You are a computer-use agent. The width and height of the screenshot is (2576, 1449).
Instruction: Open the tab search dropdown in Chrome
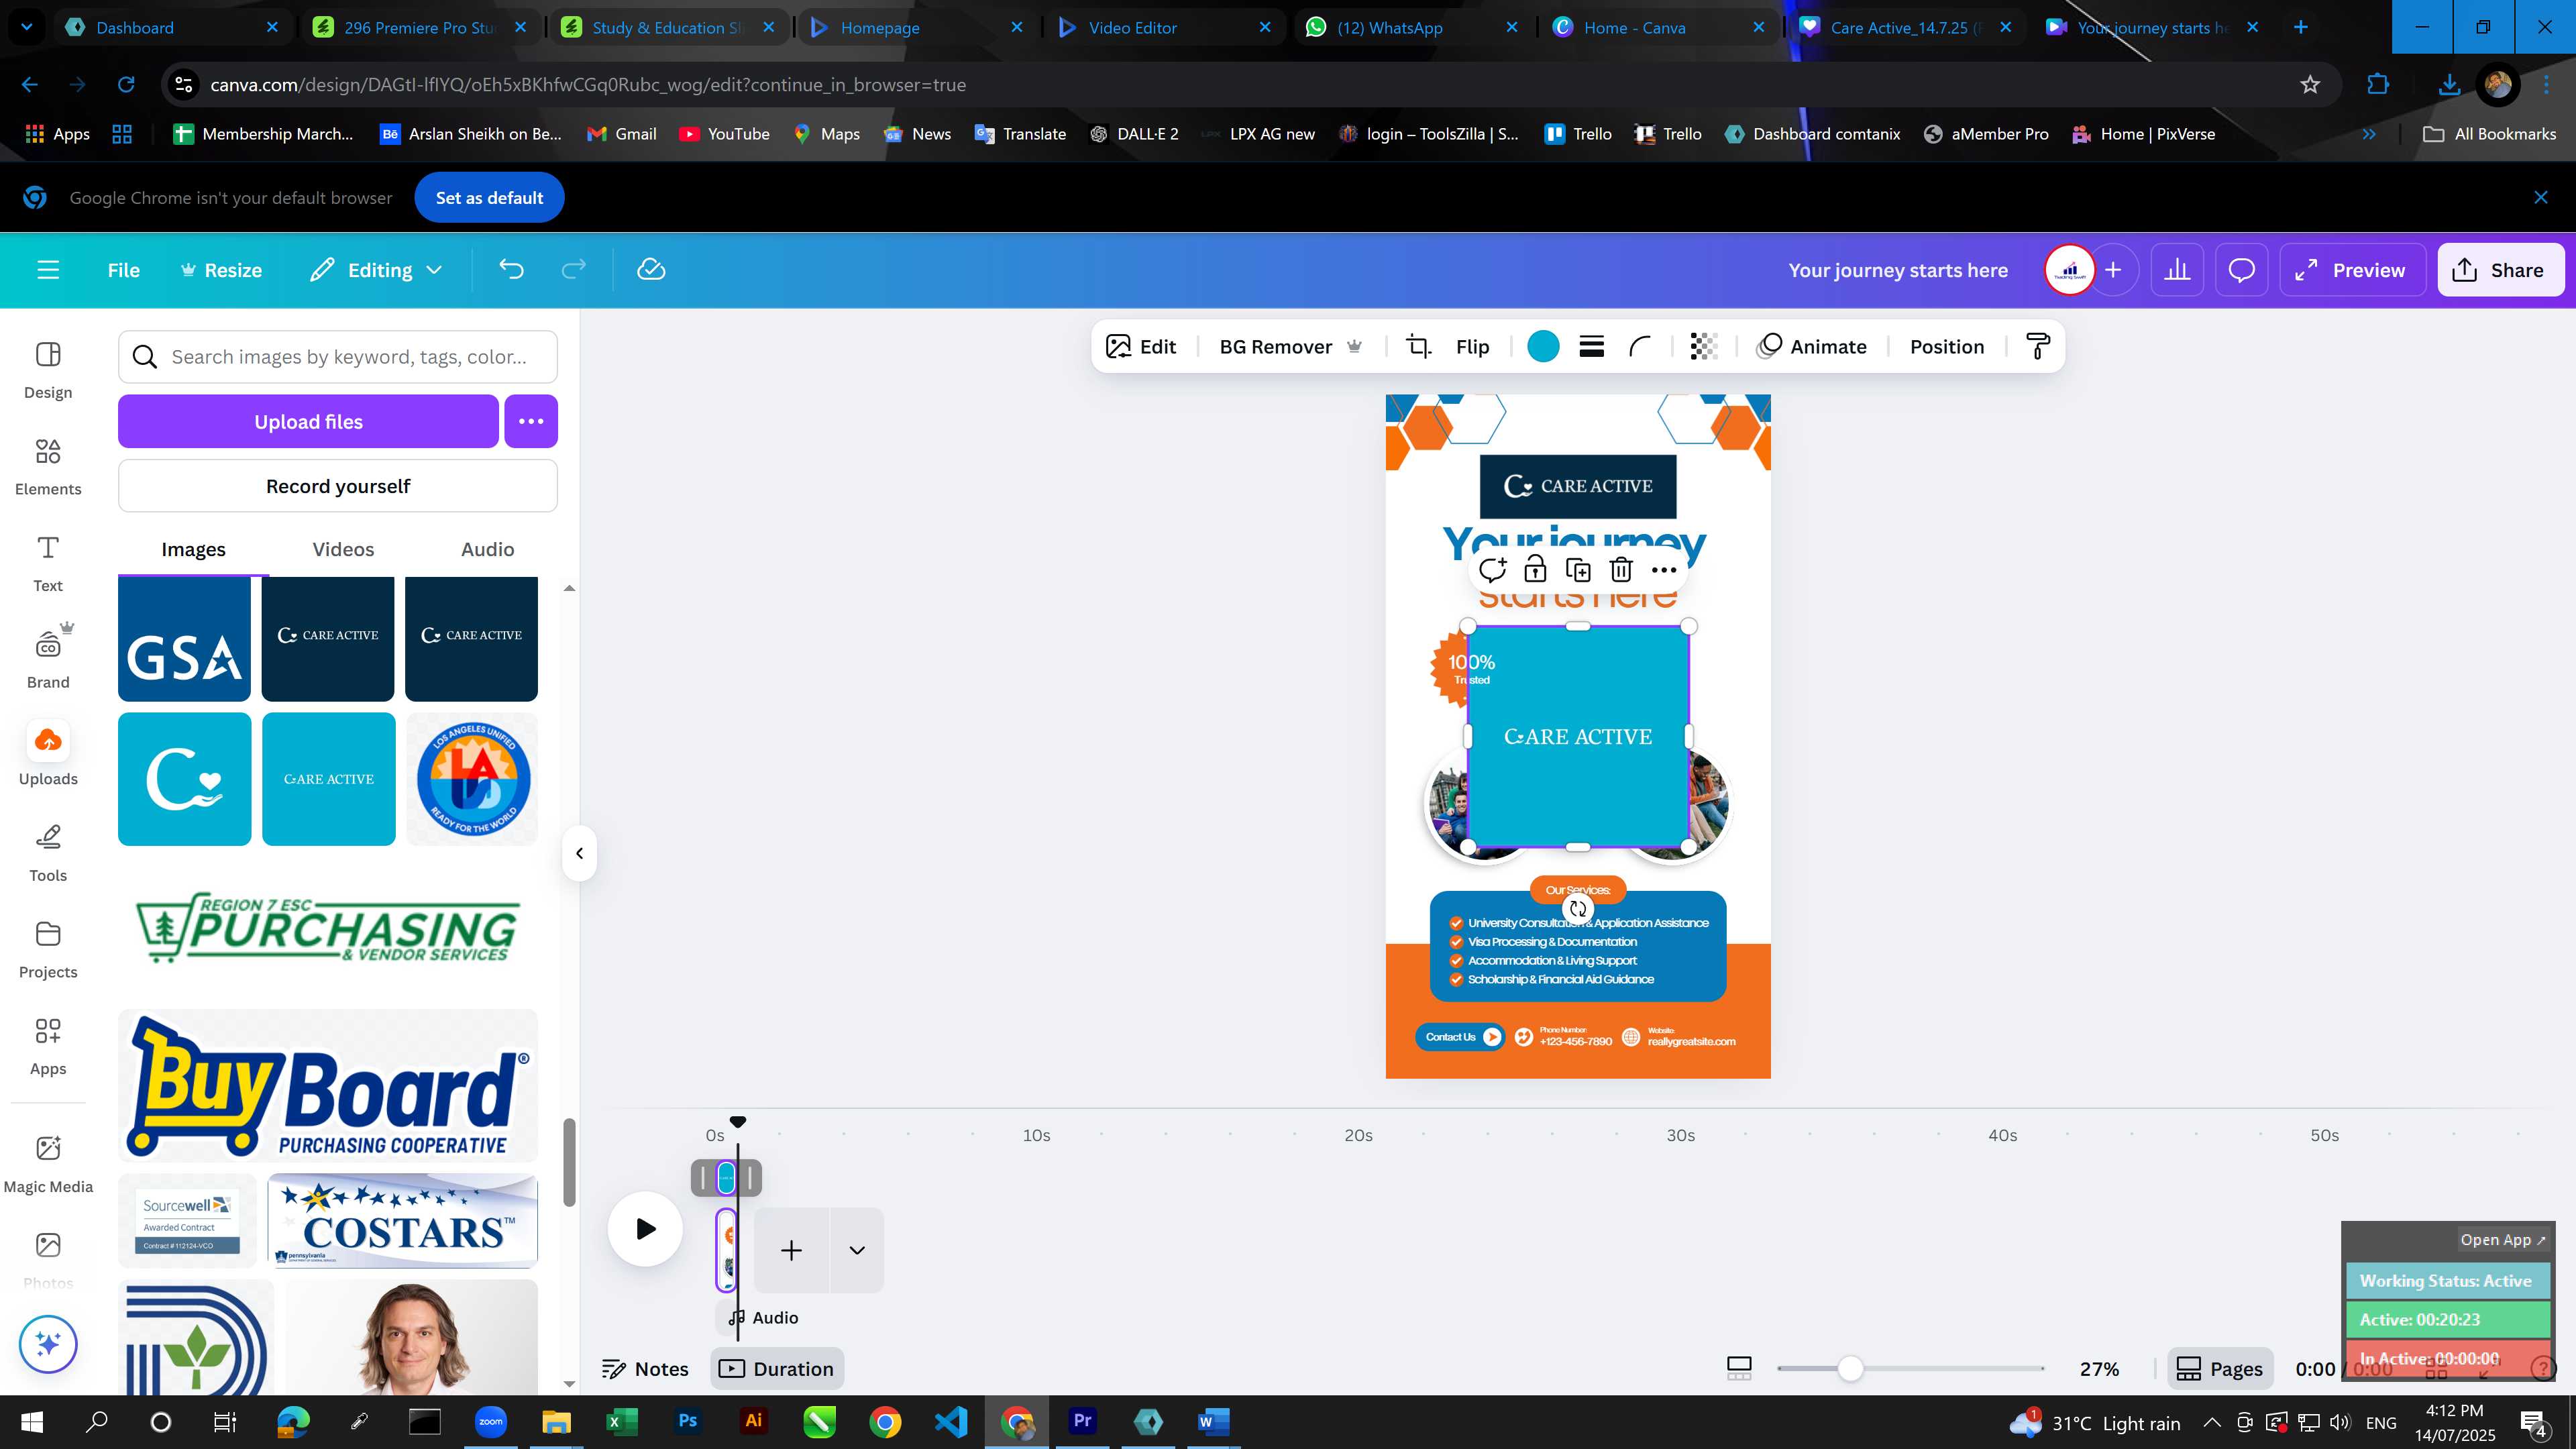point(27,27)
